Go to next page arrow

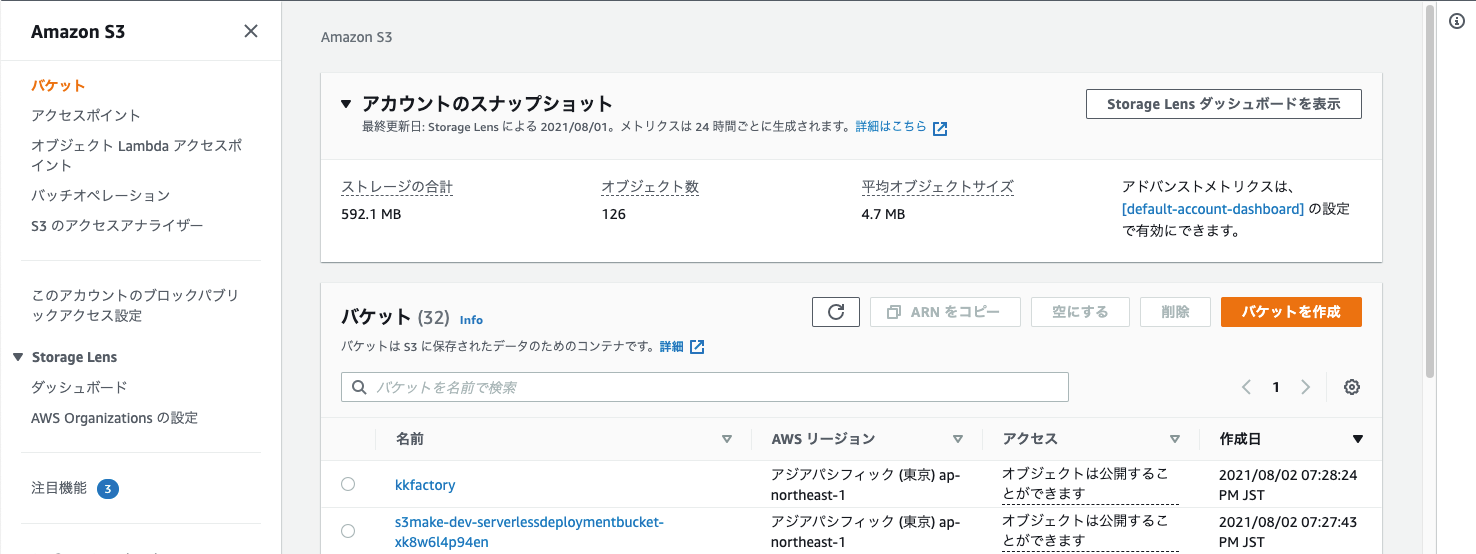coord(1305,387)
